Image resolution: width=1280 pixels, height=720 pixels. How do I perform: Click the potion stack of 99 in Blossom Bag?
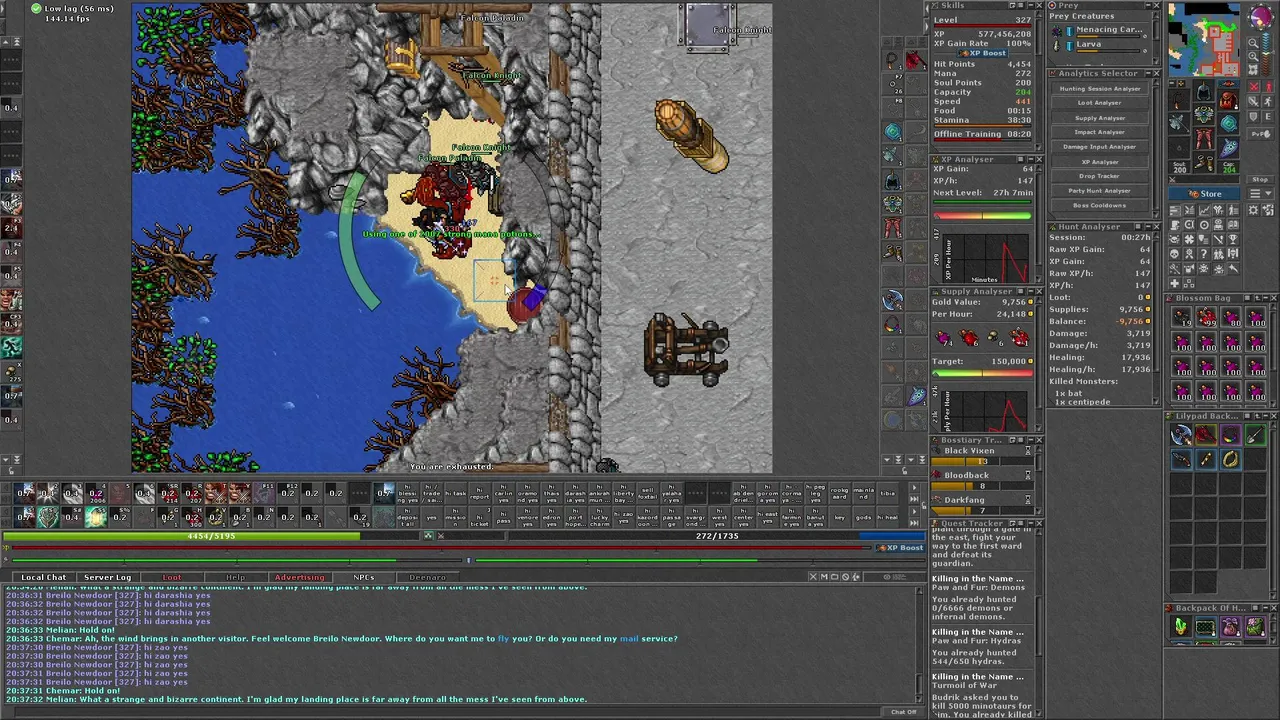1207,317
